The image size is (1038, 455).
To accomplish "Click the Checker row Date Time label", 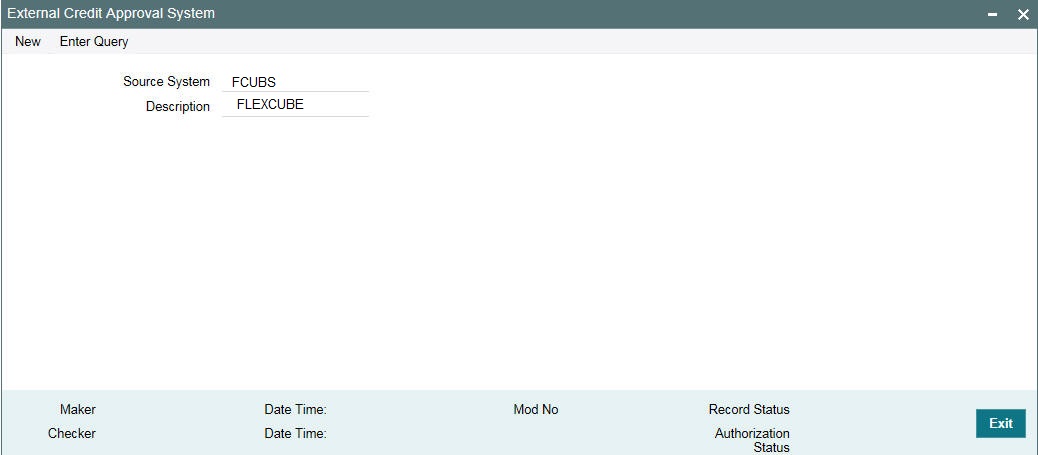I will (x=295, y=433).
